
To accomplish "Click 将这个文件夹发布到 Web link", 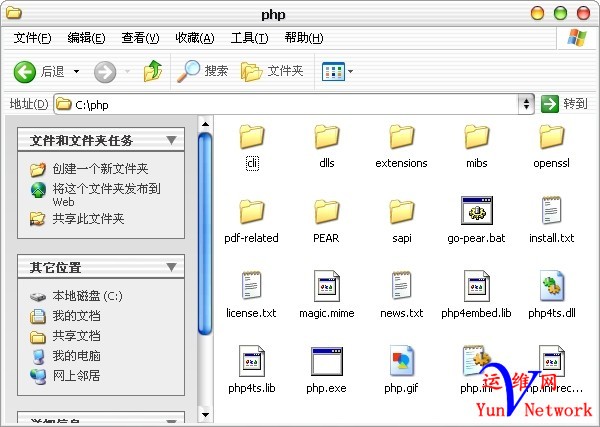I will click(106, 195).
